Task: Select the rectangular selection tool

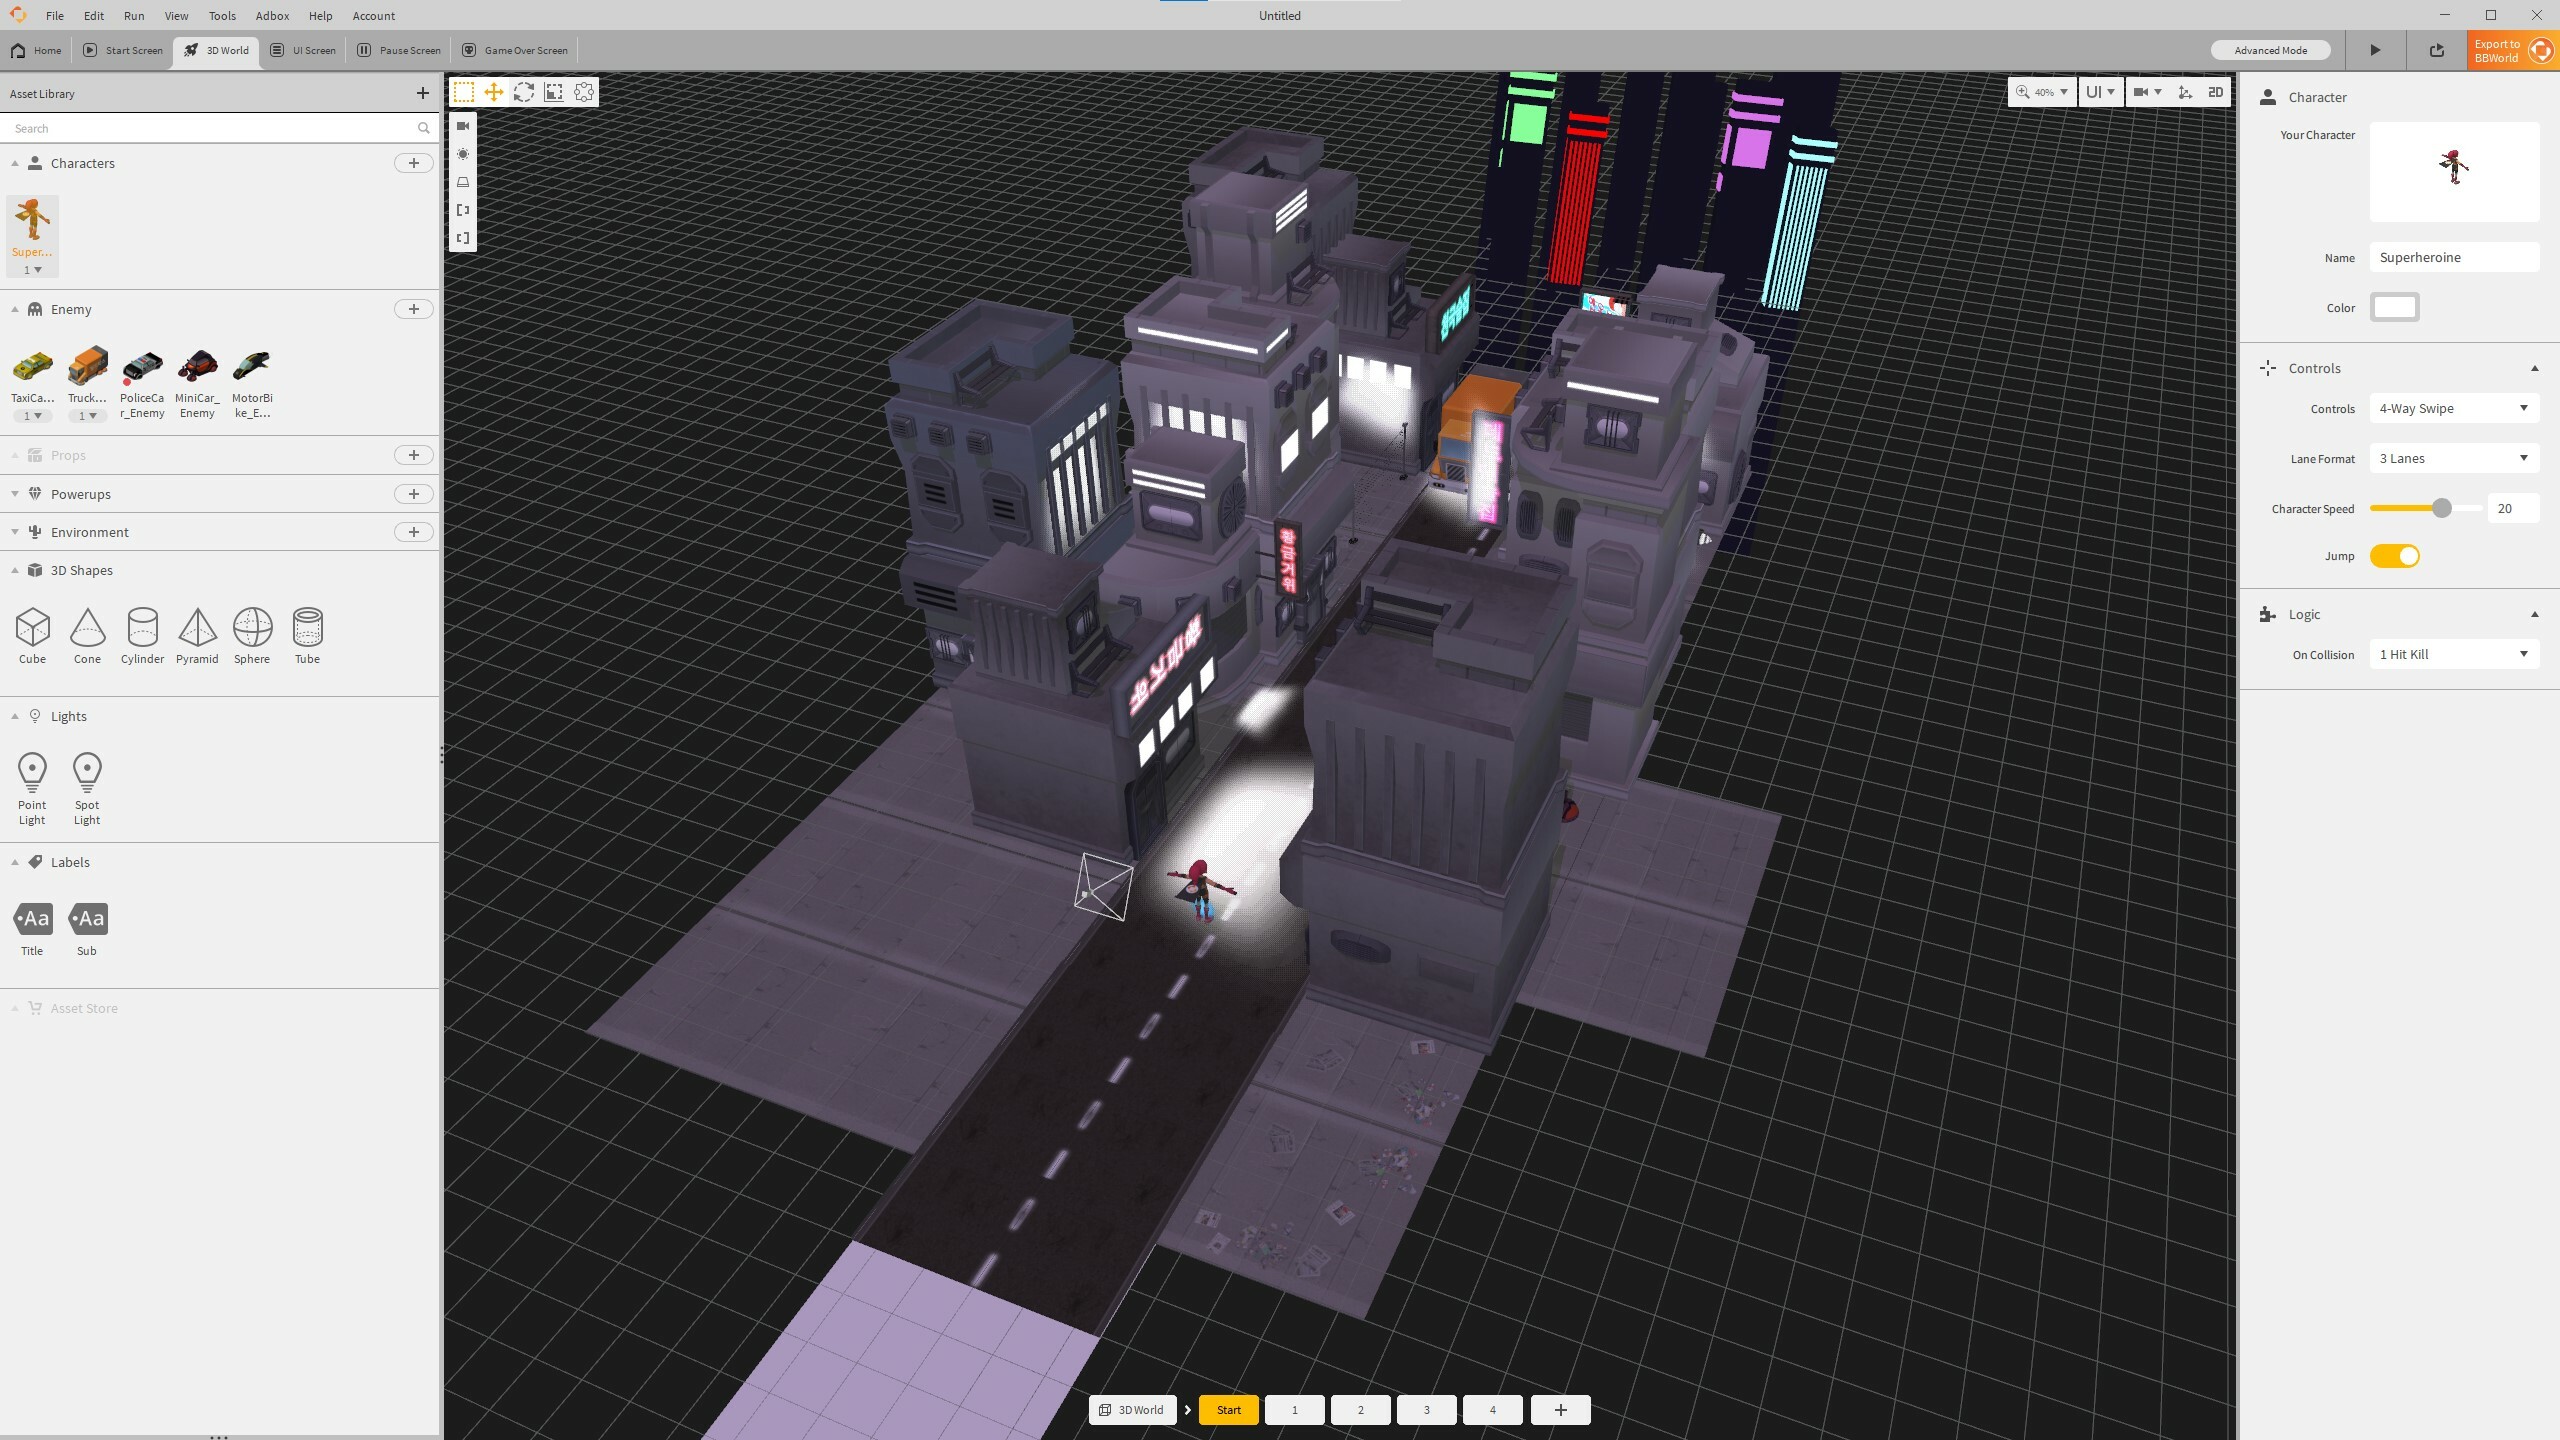Action: point(463,92)
